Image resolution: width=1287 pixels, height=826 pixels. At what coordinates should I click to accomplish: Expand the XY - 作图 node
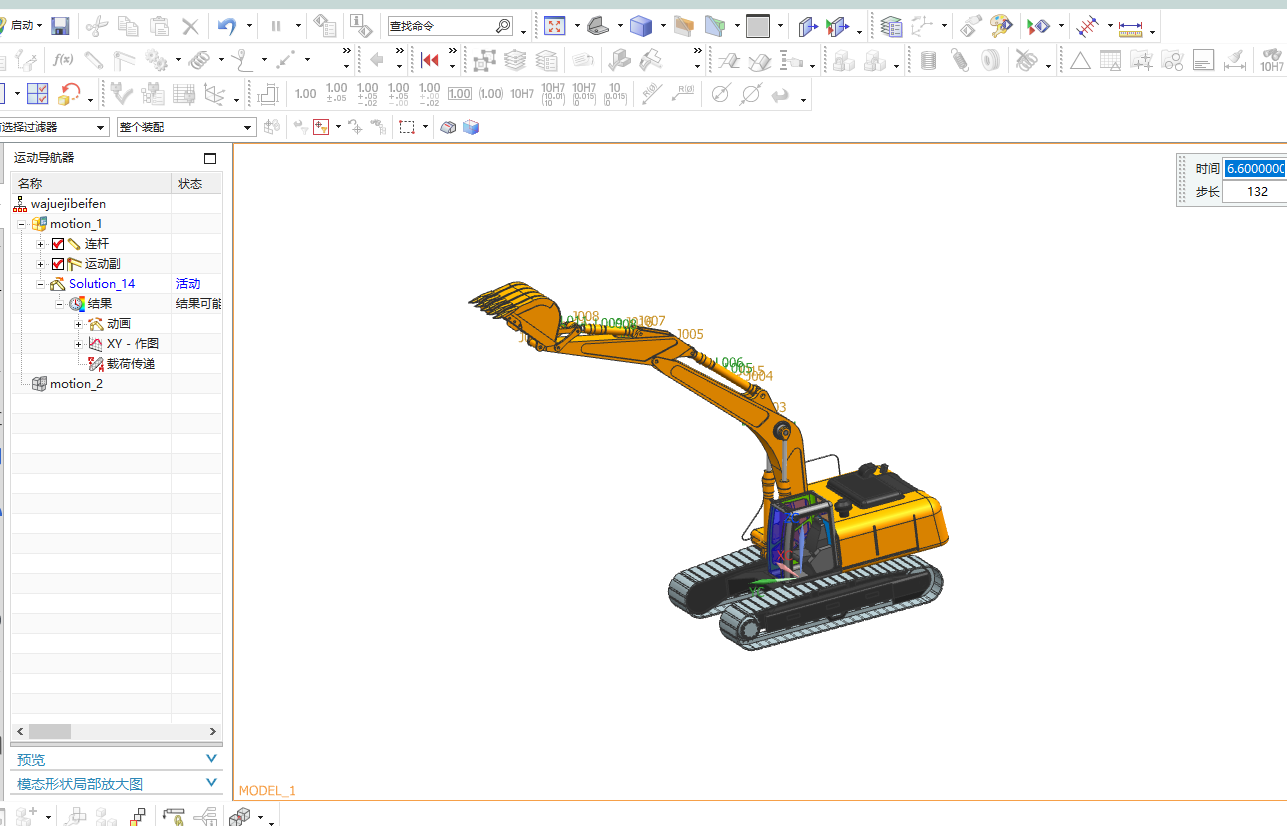79,344
